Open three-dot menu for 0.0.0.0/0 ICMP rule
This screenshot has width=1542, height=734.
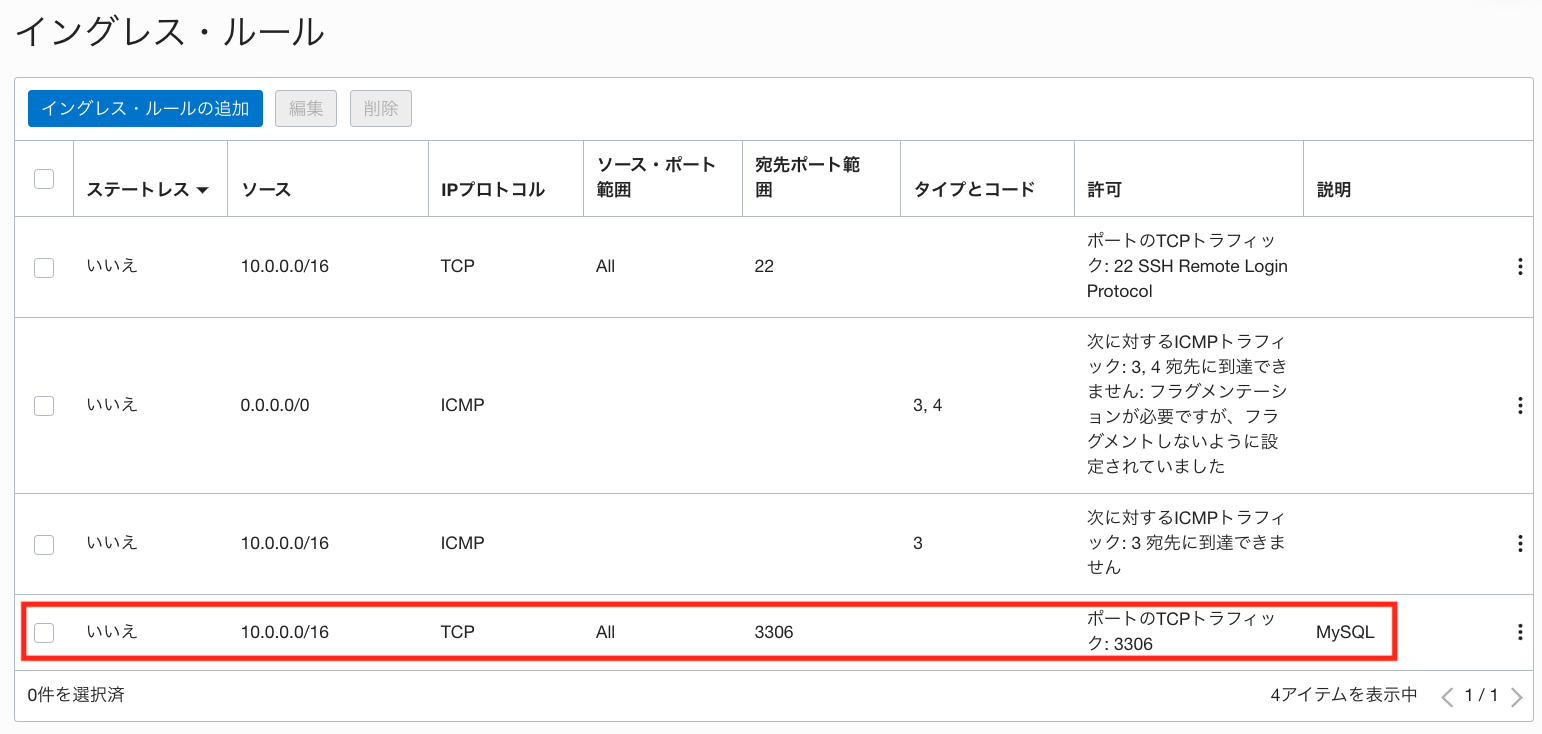point(1519,405)
